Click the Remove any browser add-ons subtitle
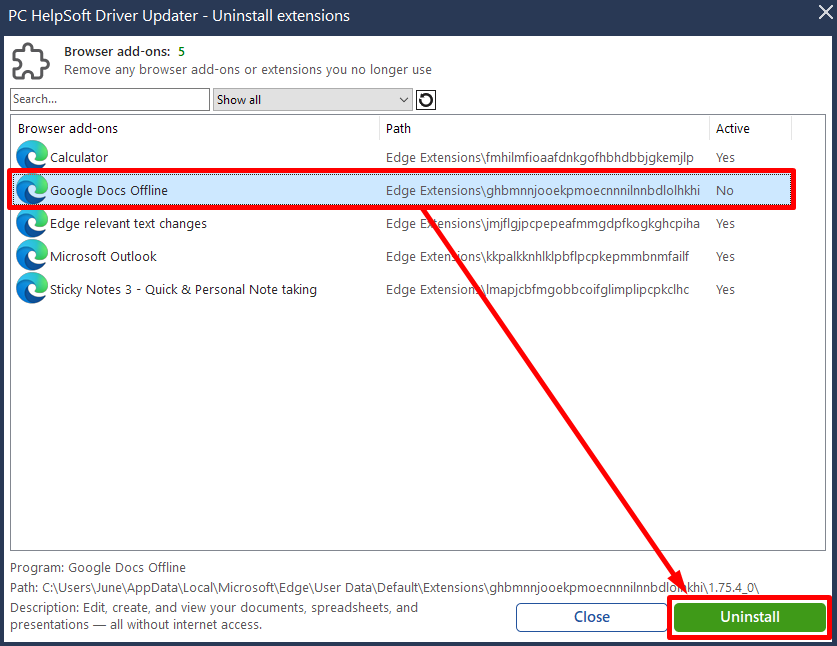 pyautogui.click(x=248, y=70)
